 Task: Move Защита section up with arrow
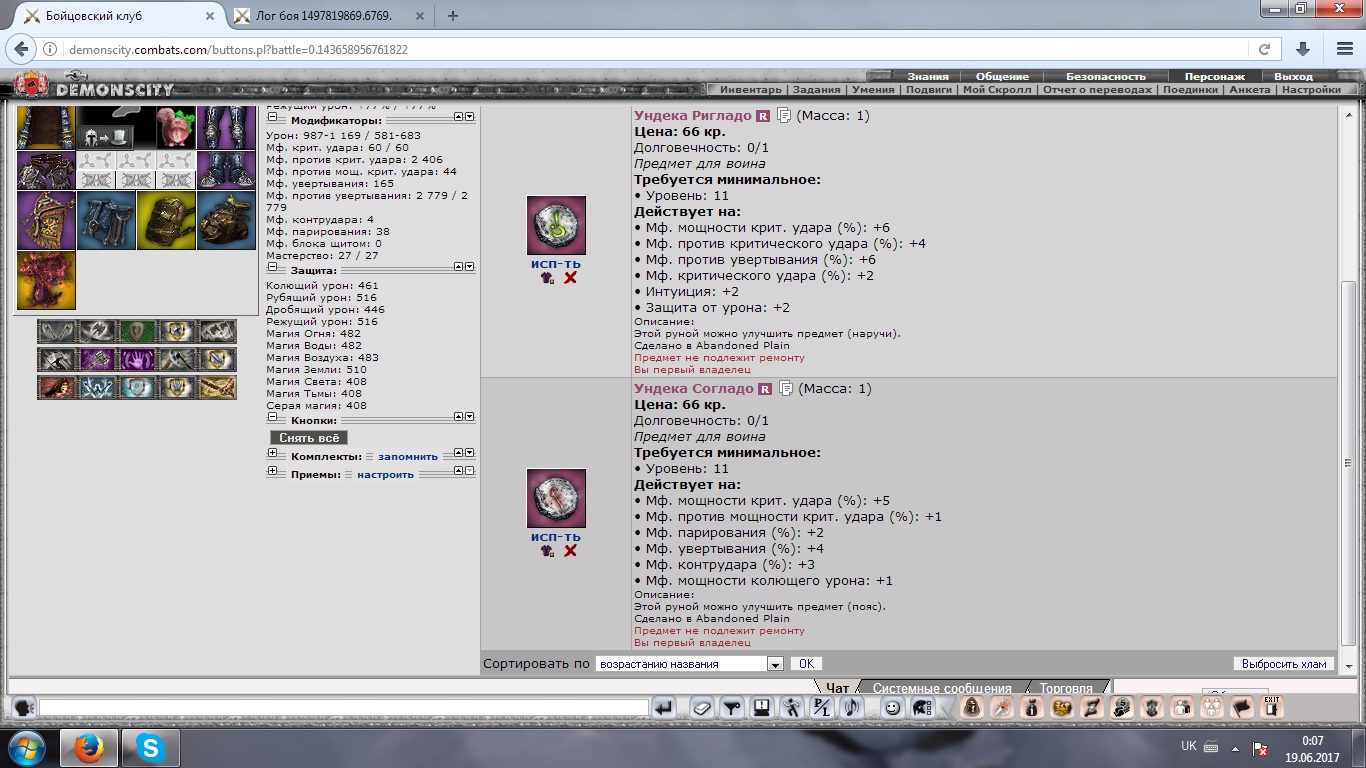[x=459, y=267]
